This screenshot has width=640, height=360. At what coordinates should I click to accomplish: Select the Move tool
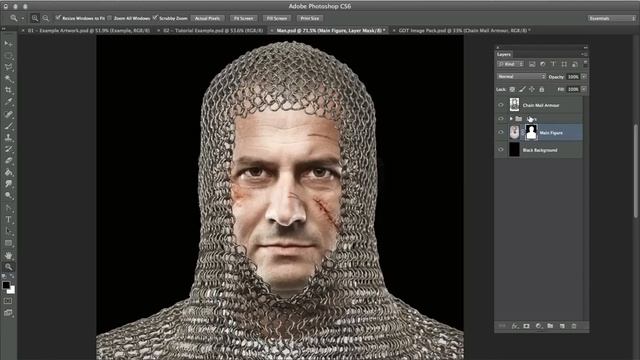(x=9, y=44)
